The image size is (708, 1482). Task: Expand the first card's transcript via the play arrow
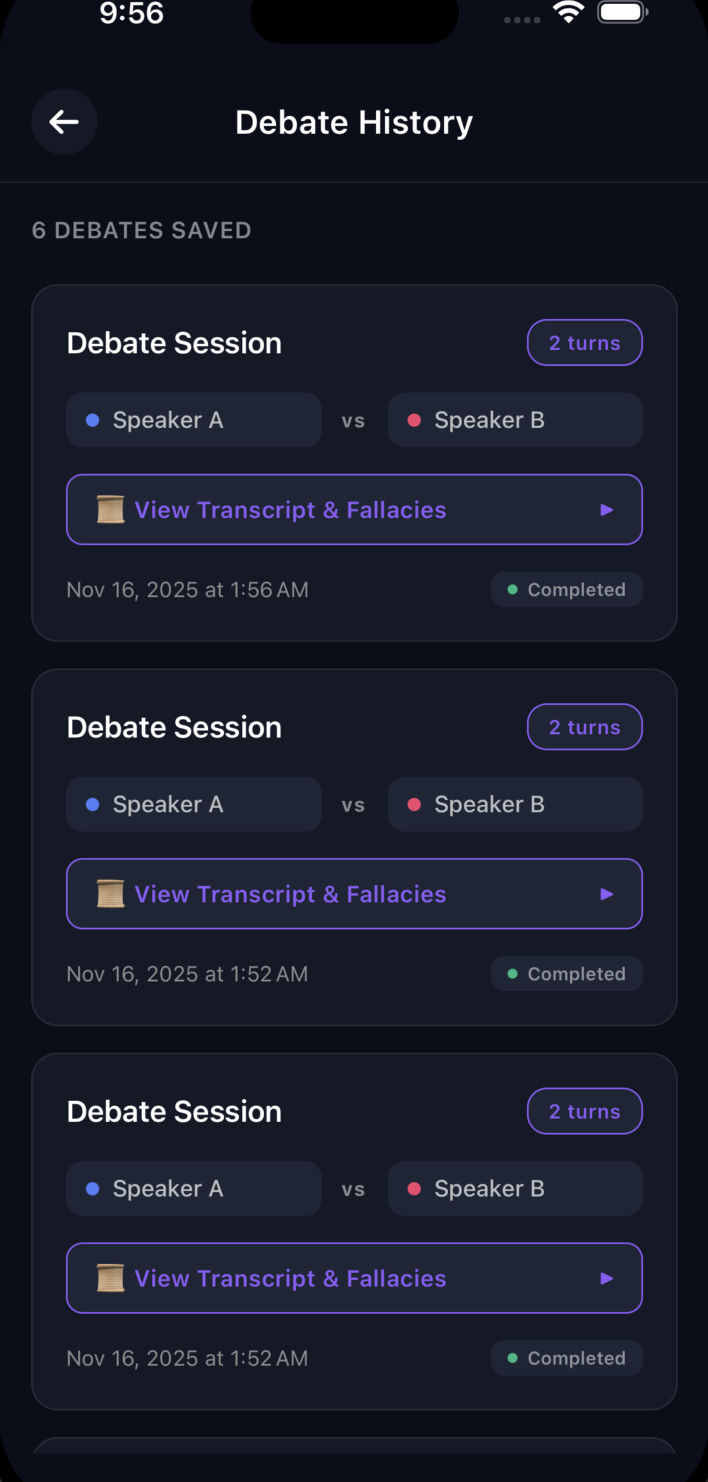click(606, 510)
